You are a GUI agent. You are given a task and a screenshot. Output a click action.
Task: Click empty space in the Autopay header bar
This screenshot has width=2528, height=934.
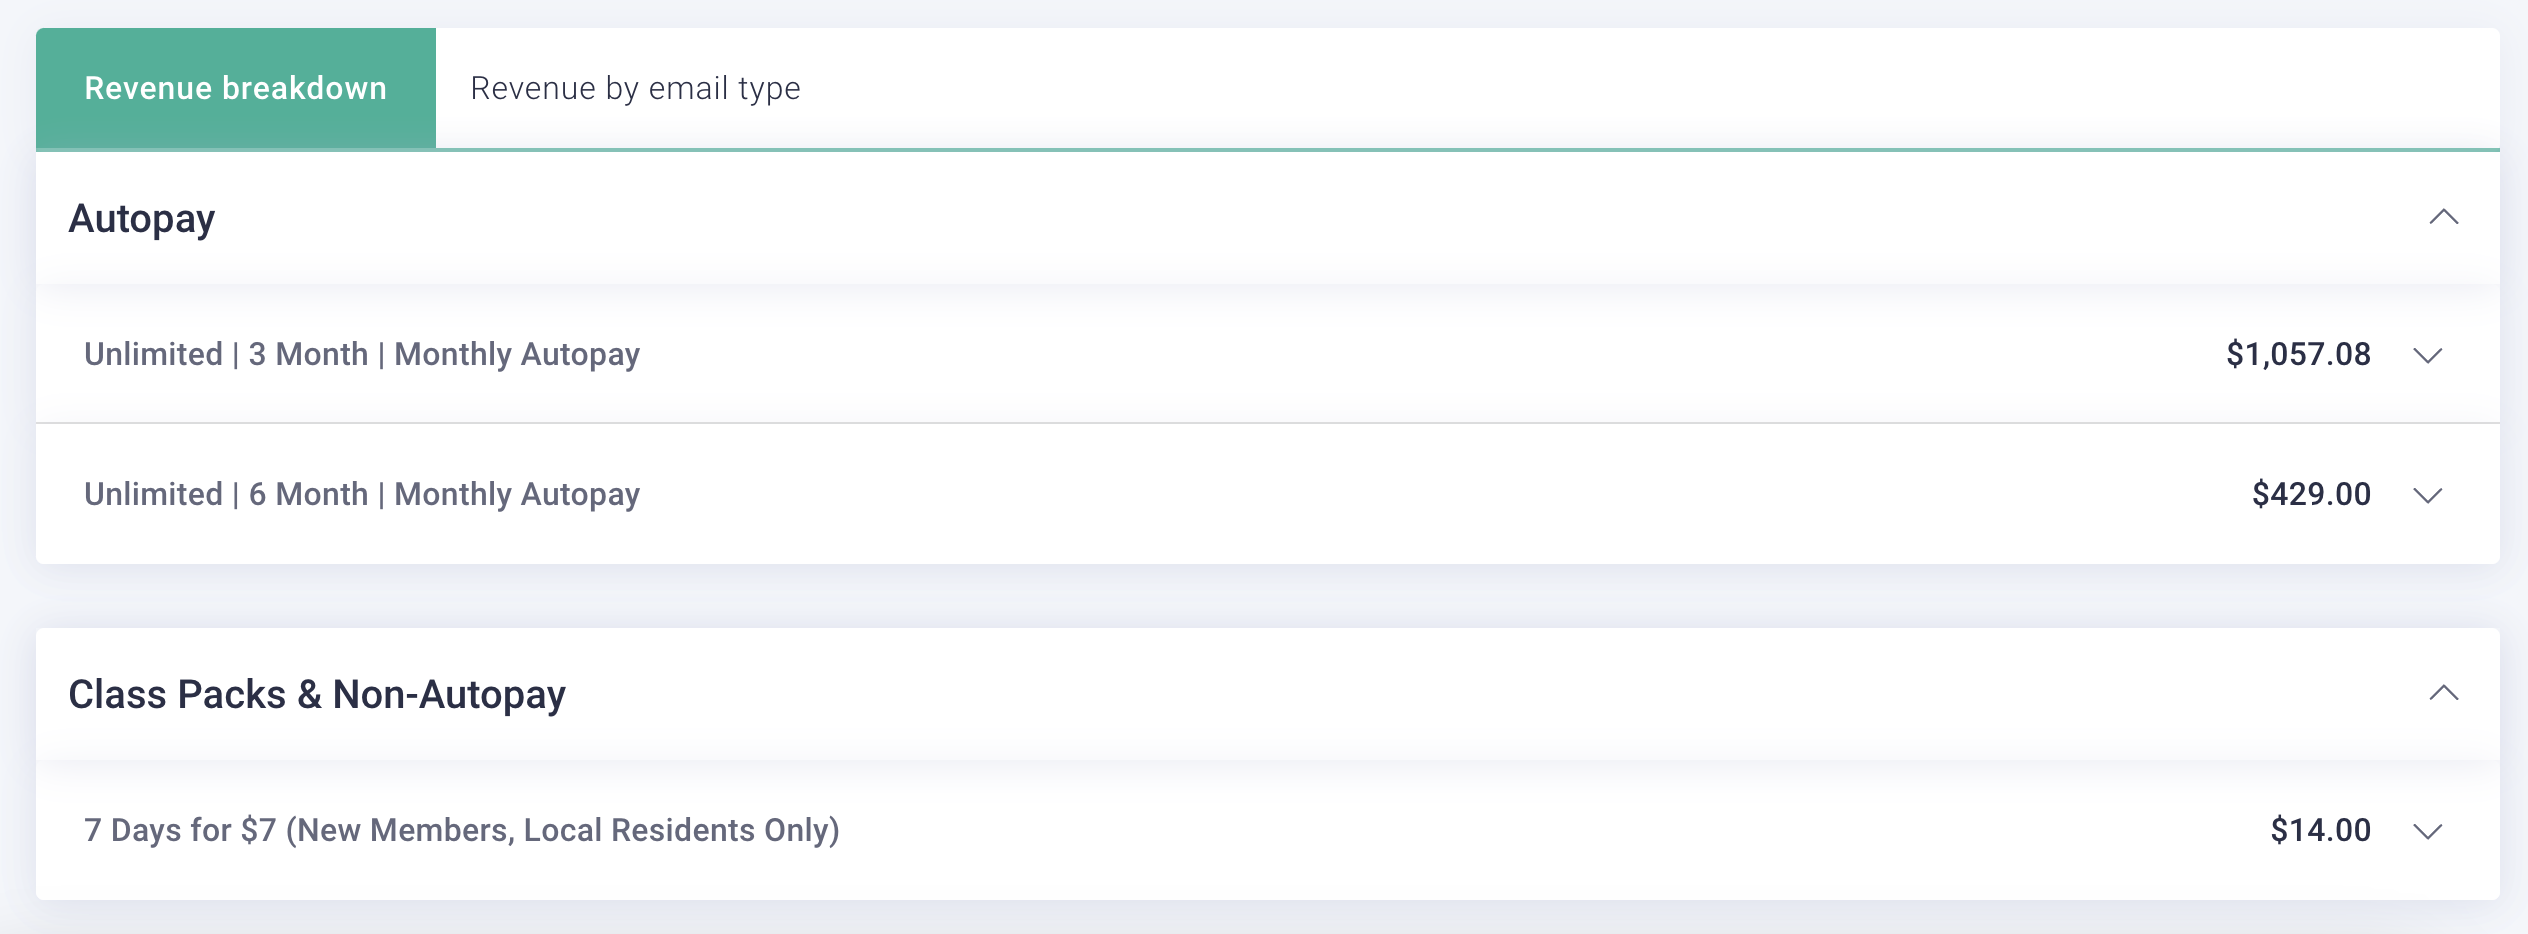[x=1300, y=218]
